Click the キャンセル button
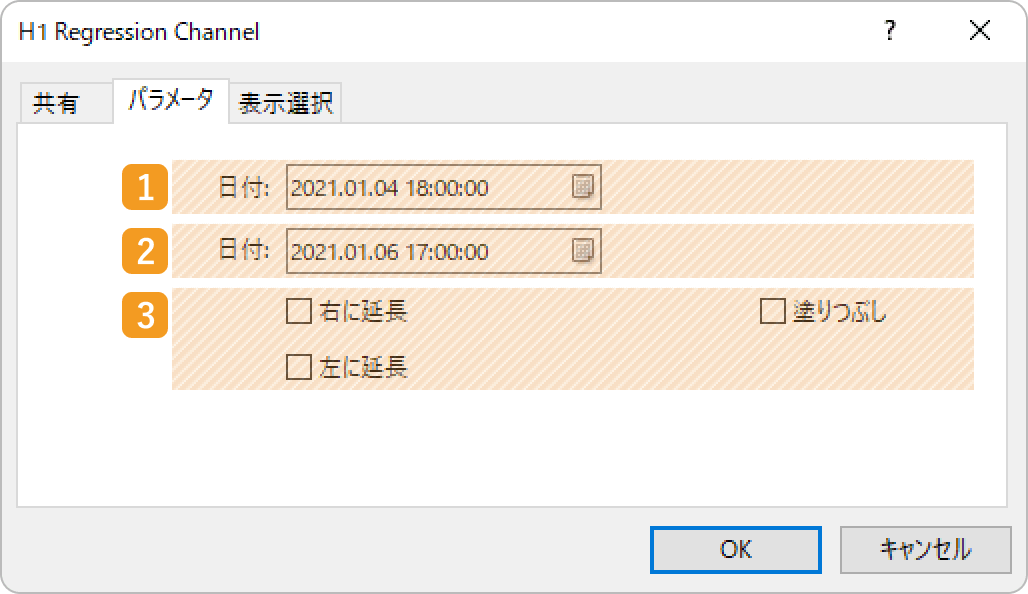 925,549
